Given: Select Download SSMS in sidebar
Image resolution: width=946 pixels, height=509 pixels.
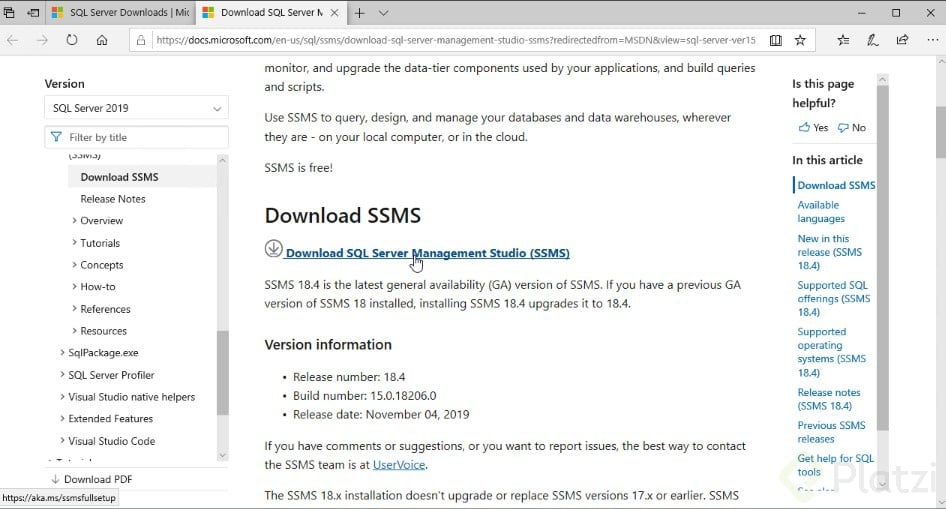Looking at the screenshot, I should click(119, 177).
